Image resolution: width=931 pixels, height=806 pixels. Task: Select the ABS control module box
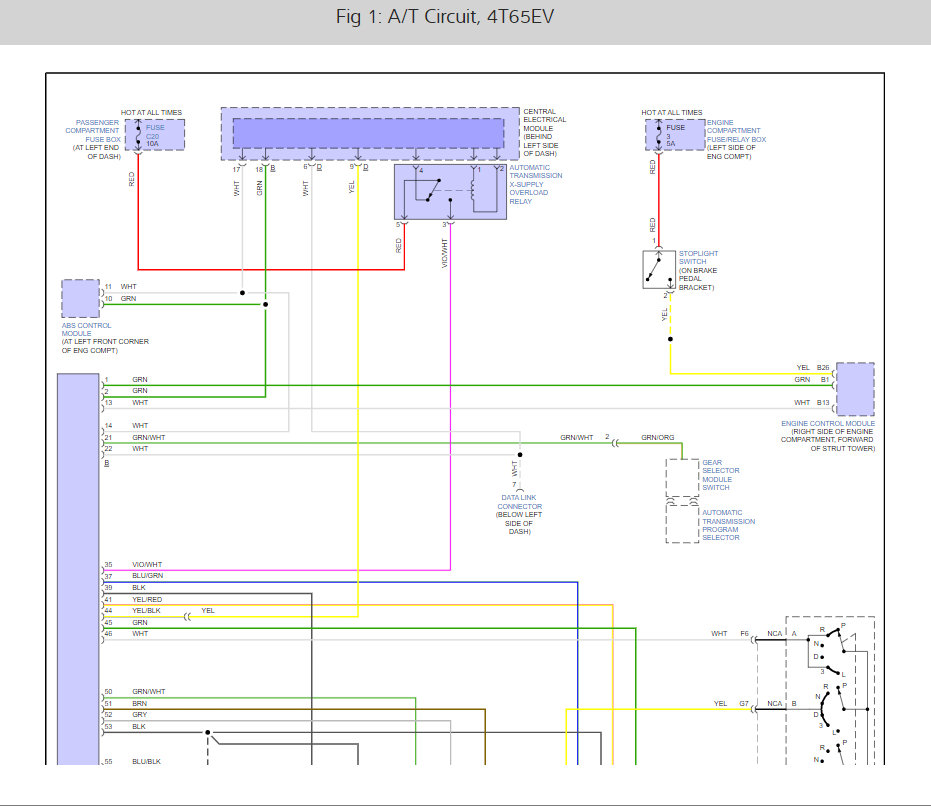(x=80, y=298)
